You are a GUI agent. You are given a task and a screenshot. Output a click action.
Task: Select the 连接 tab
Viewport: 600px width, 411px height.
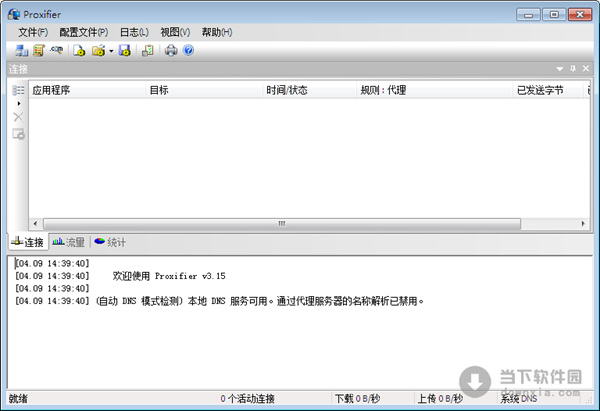(x=28, y=242)
